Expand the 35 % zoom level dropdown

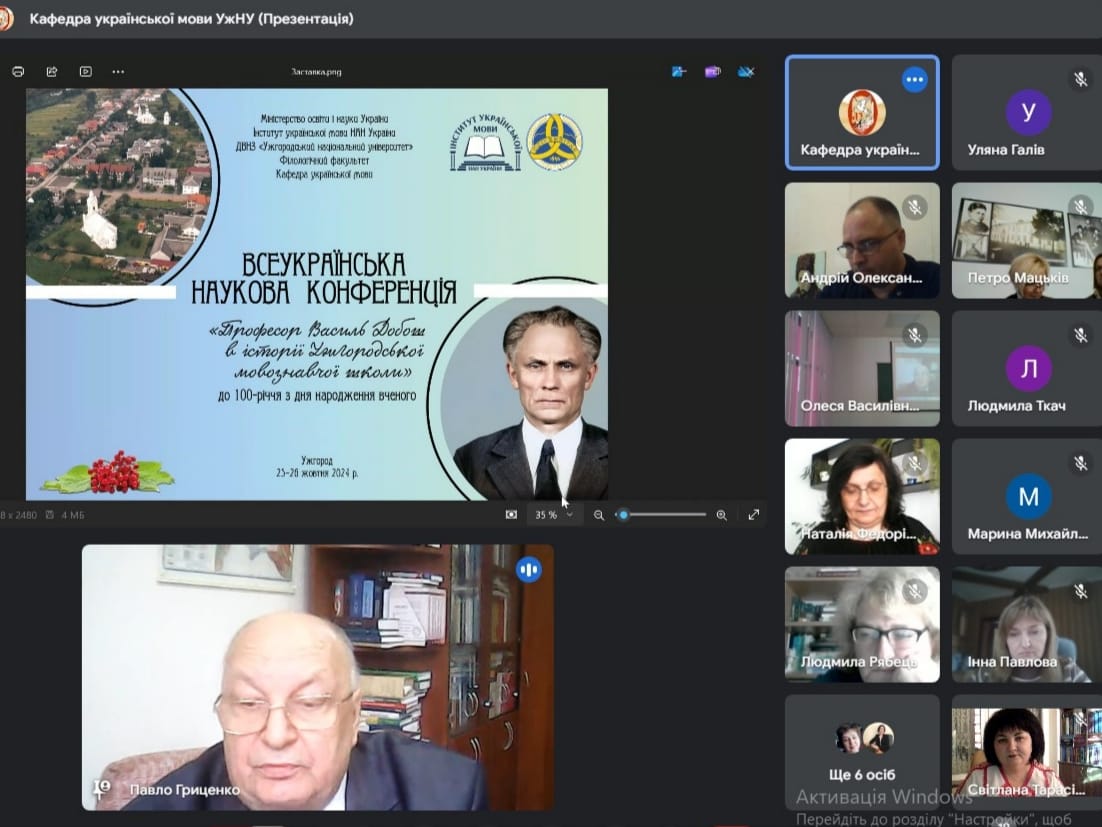coord(555,515)
